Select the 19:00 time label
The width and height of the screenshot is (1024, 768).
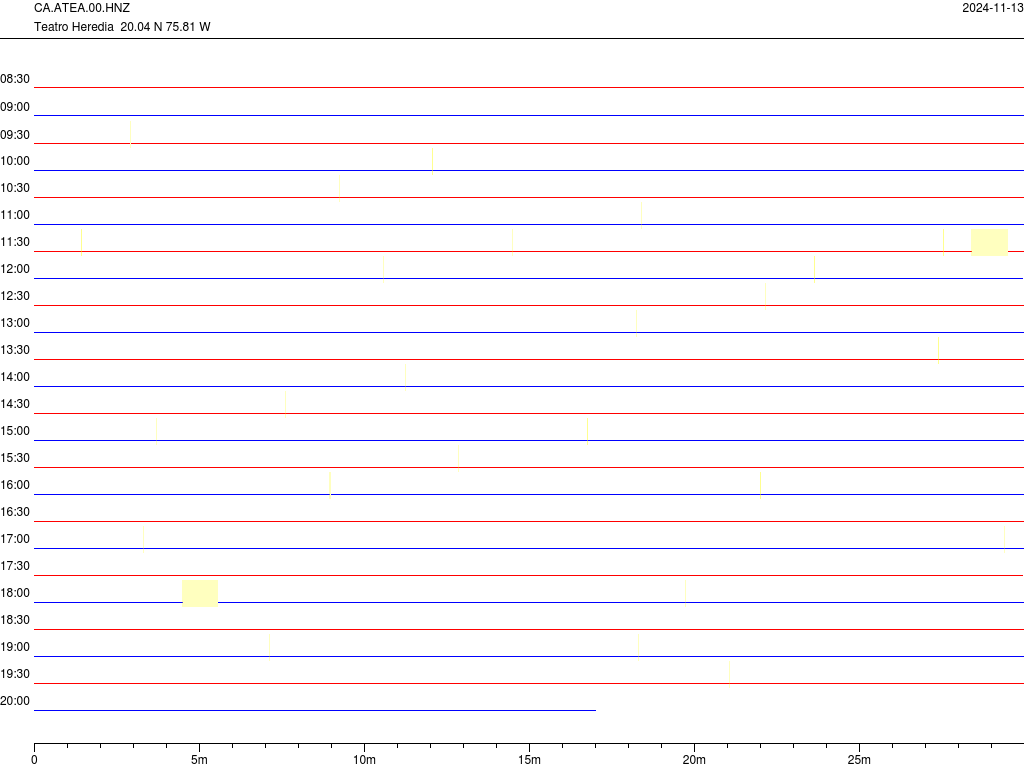[x=15, y=647]
